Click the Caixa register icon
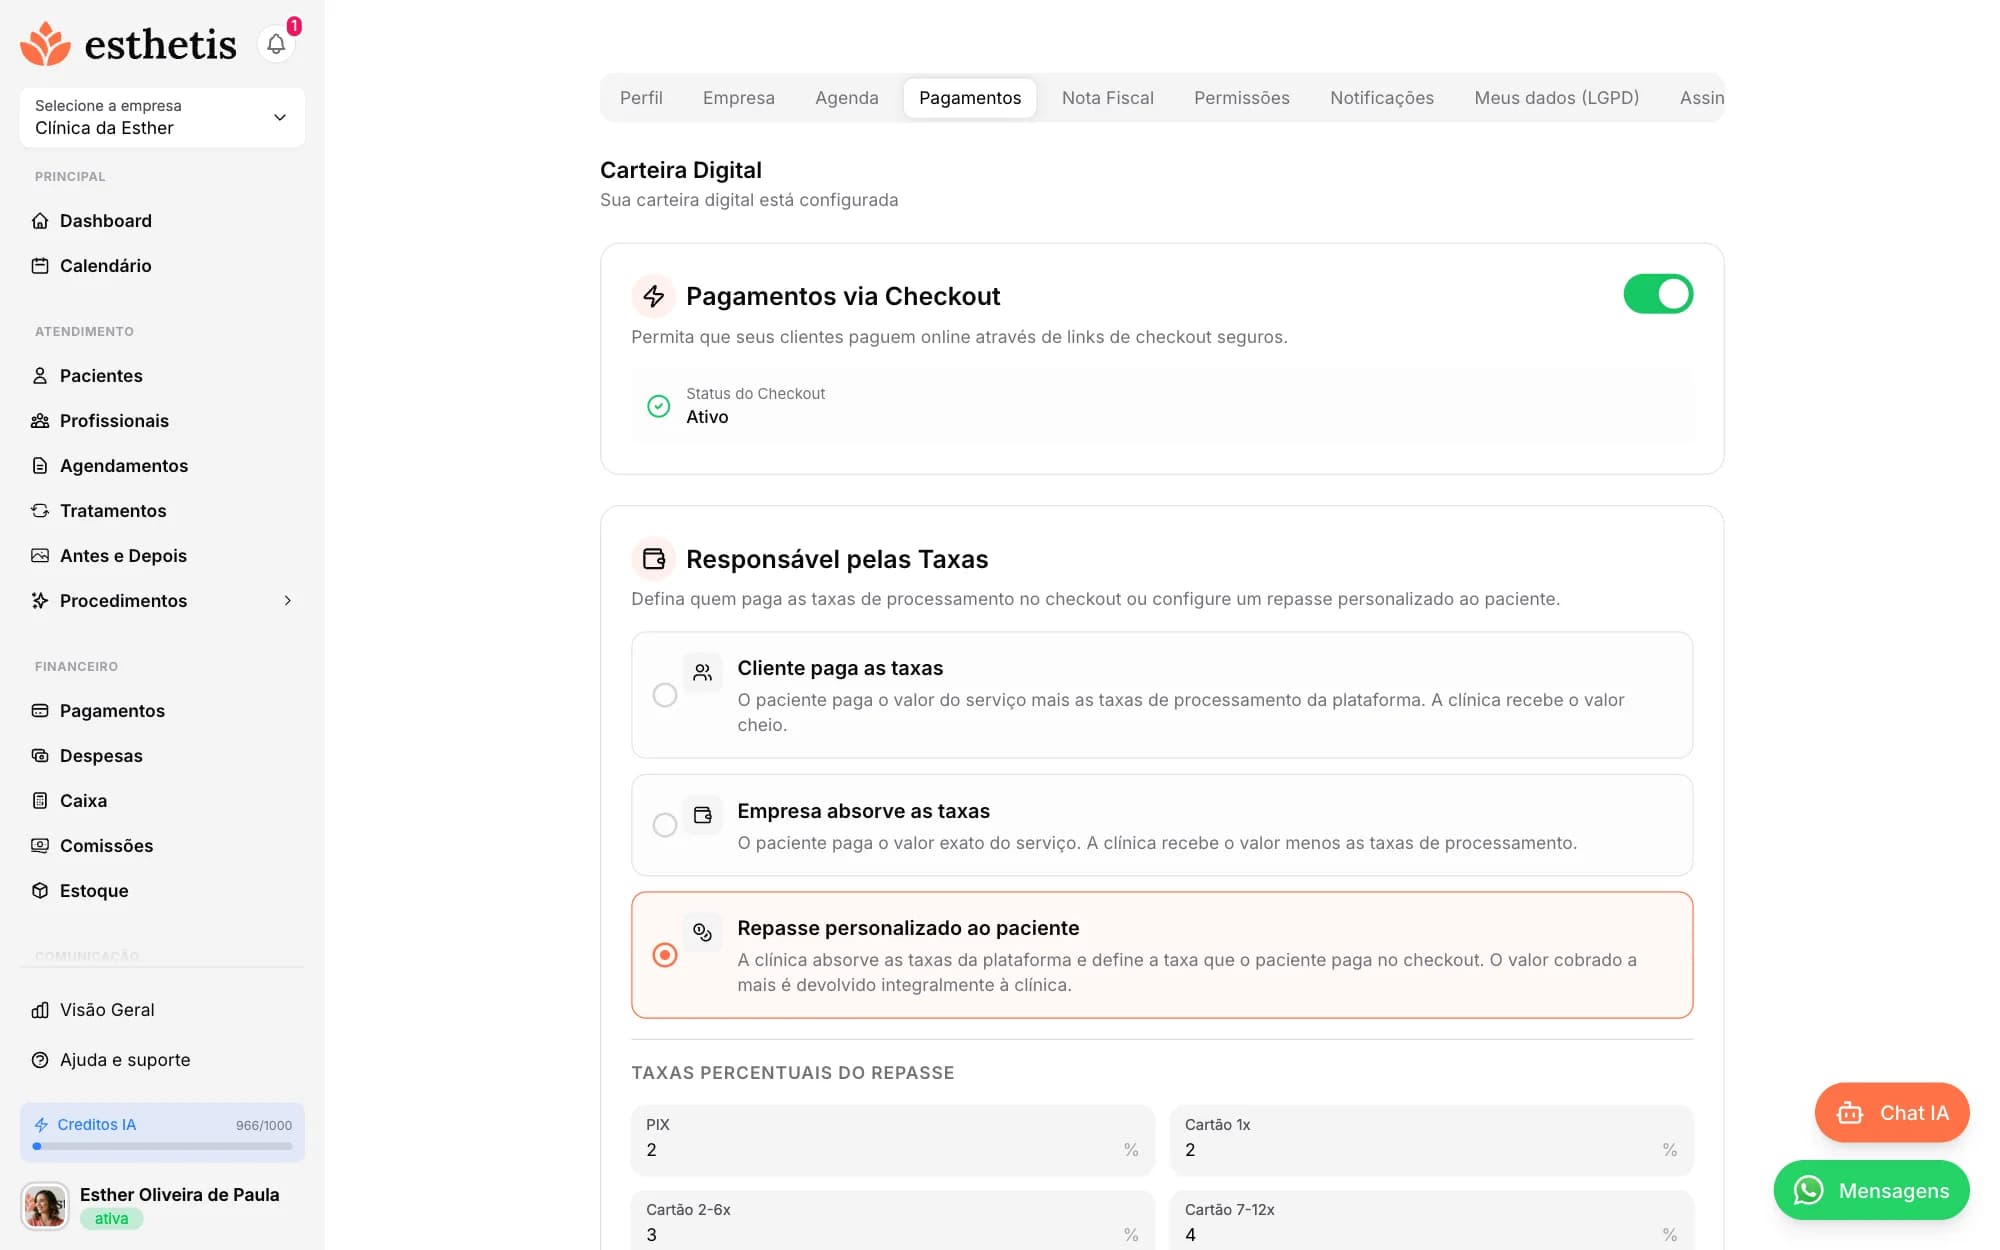The width and height of the screenshot is (2000, 1250). tap(40, 801)
